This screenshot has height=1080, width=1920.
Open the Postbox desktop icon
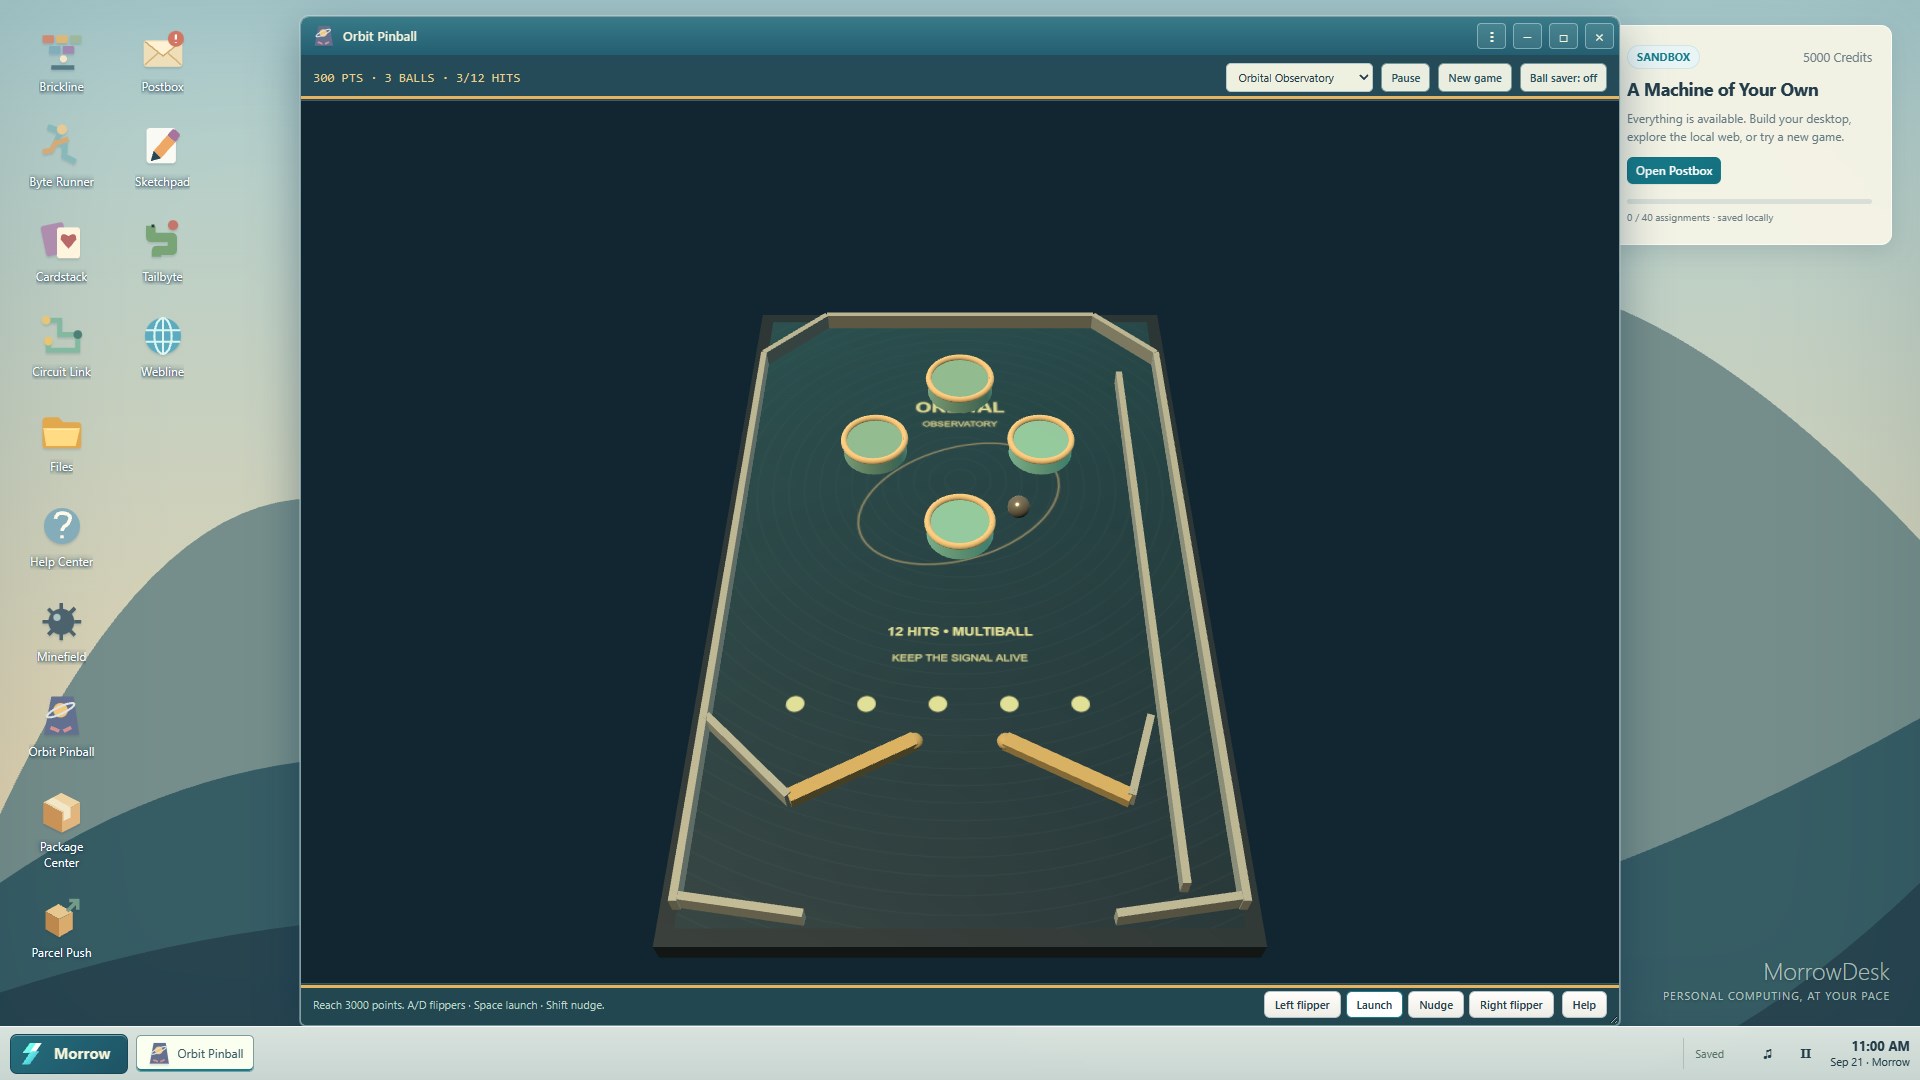(x=162, y=62)
